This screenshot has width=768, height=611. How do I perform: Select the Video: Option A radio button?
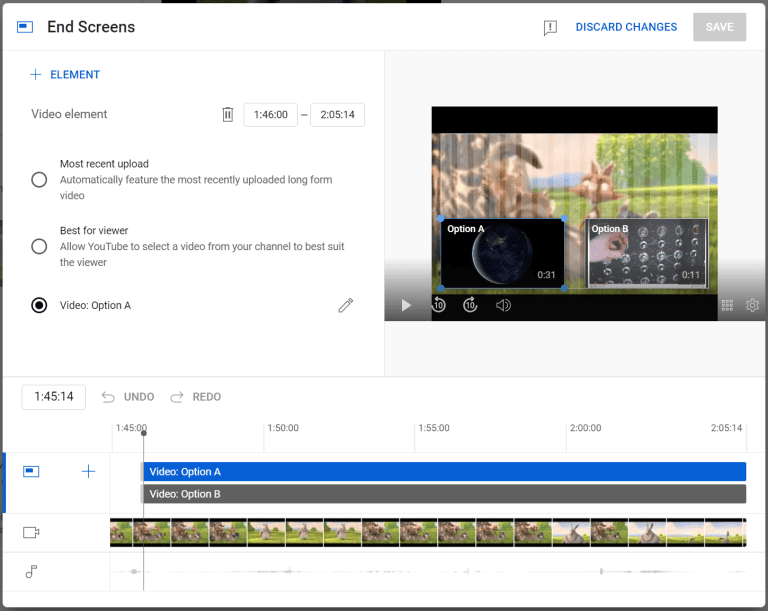(x=39, y=305)
